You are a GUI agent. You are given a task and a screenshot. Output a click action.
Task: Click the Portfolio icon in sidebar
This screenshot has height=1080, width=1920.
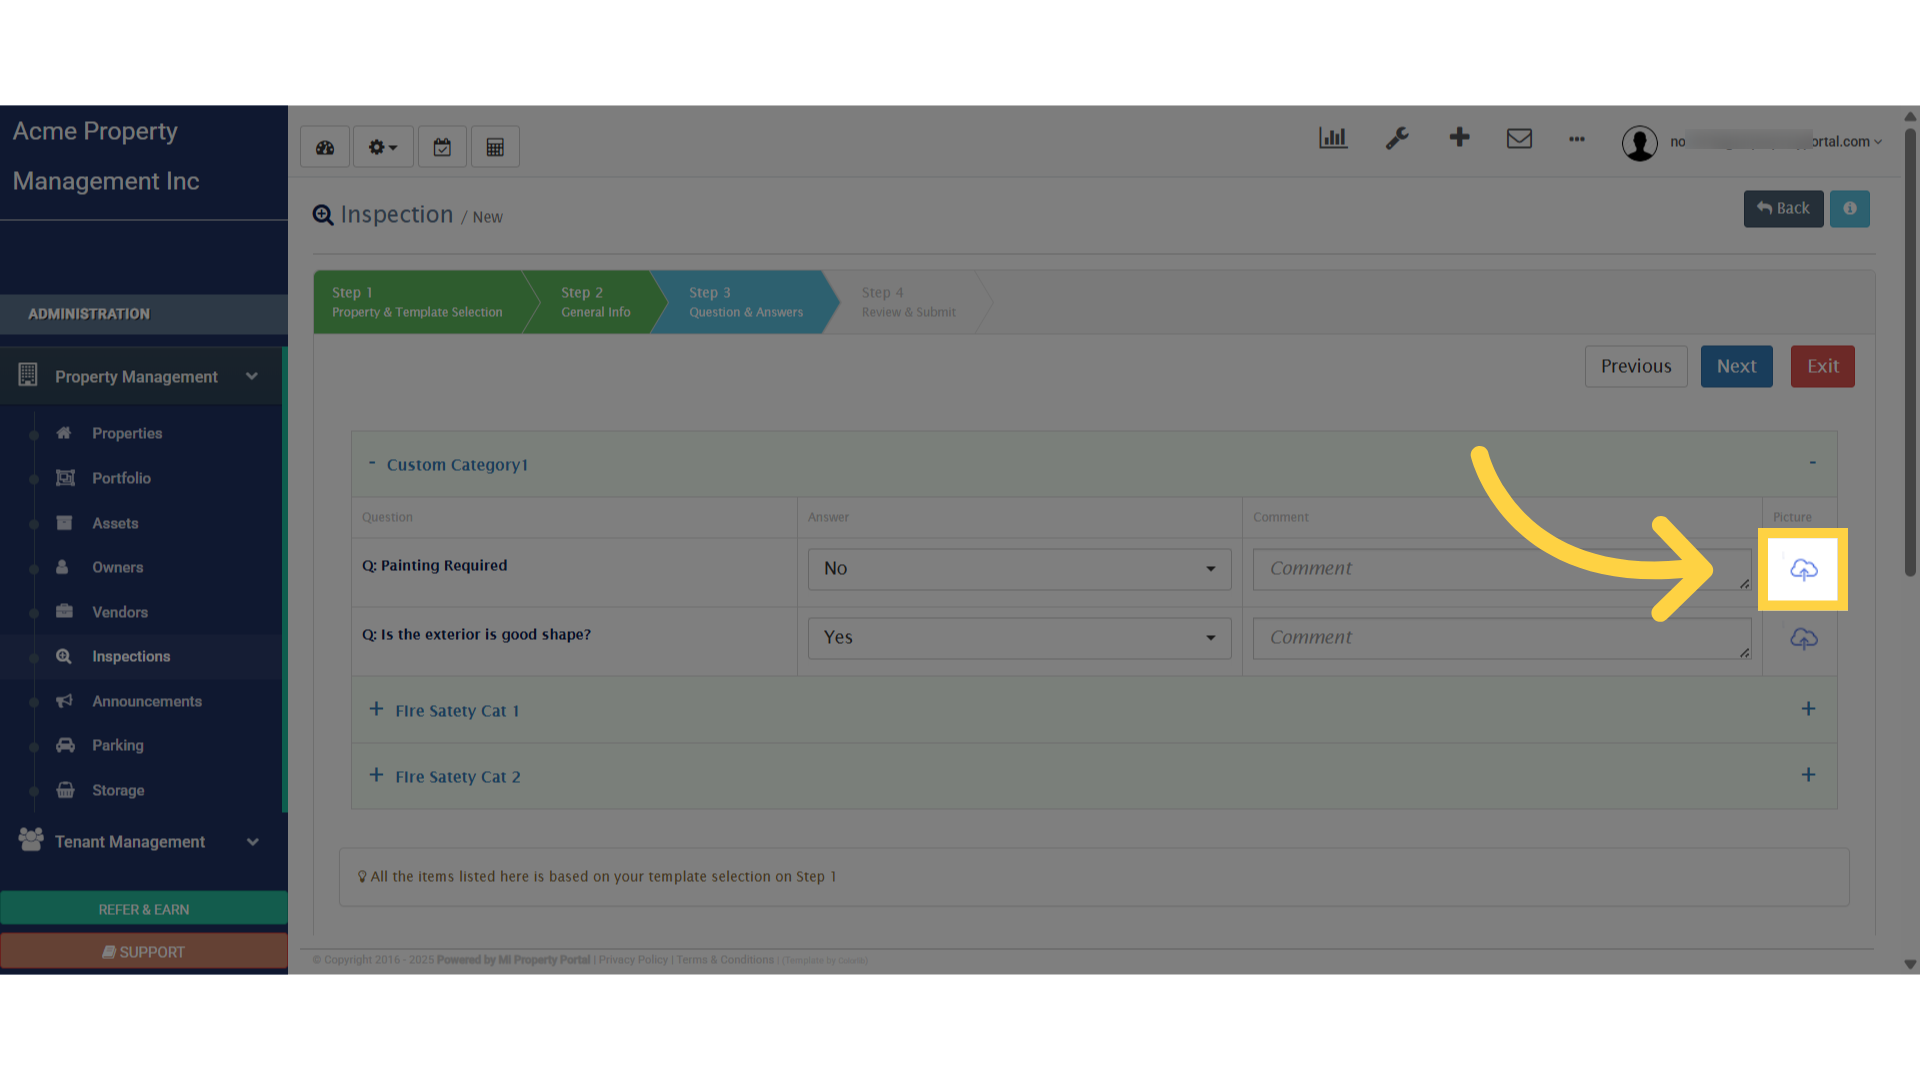click(65, 478)
